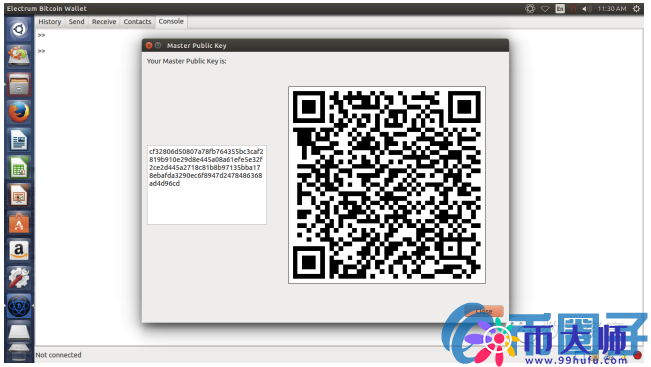Select Electrum wallet icon in dock
Image resolution: width=651 pixels, height=367 pixels.
19,306
